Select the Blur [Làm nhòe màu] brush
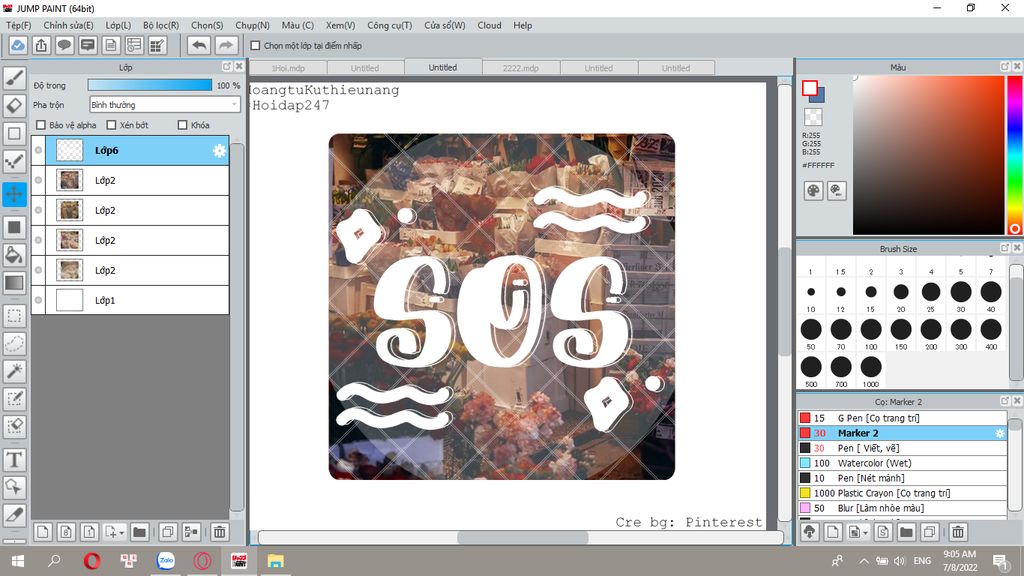Viewport: 1024px width, 576px height. (902, 508)
